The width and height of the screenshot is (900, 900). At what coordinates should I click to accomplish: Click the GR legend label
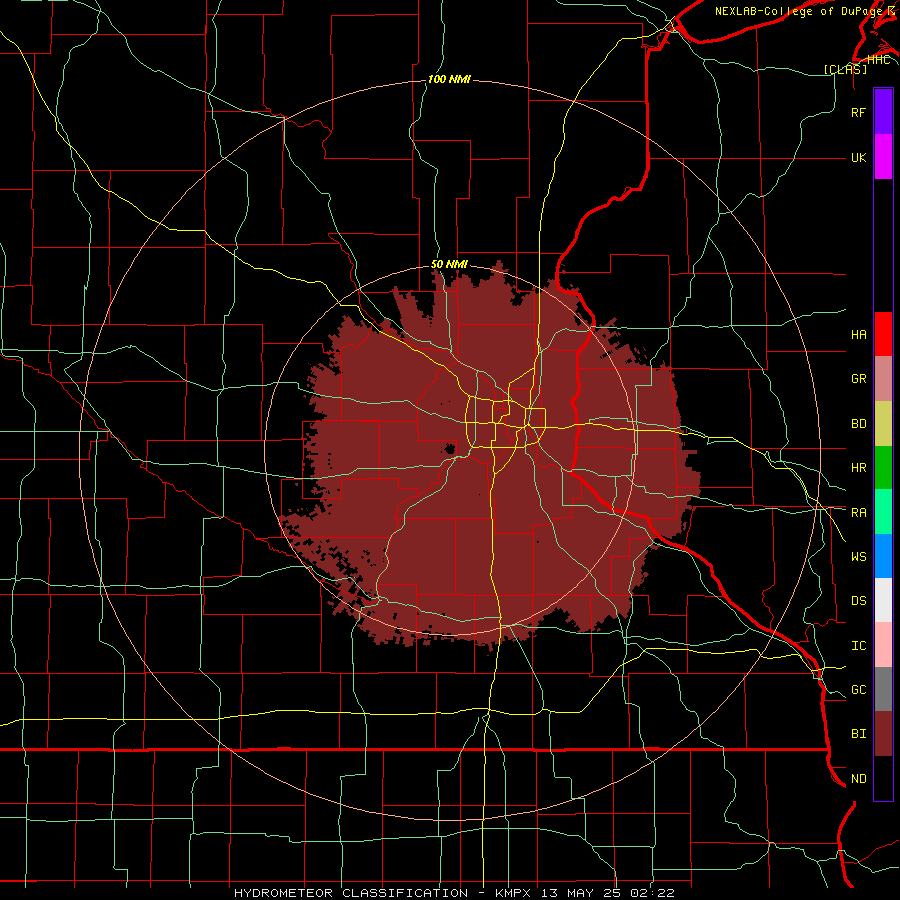pyautogui.click(x=858, y=378)
